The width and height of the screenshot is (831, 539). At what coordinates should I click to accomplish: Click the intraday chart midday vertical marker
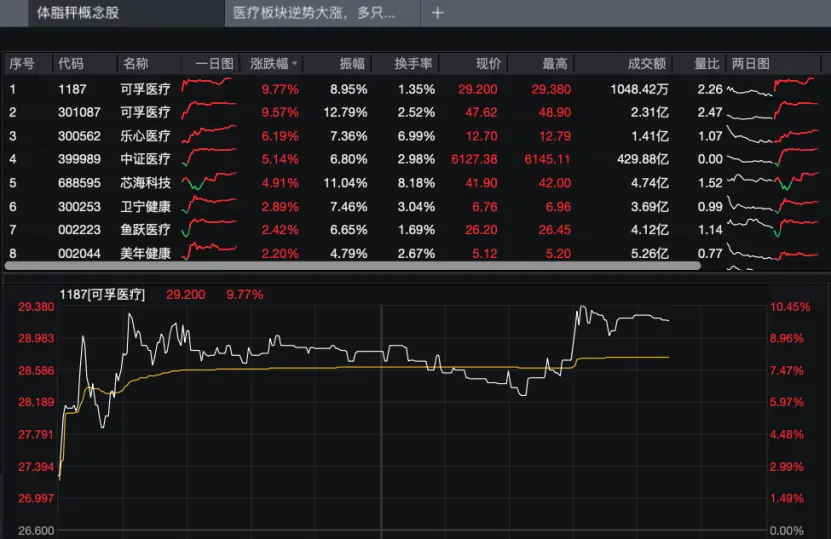click(381, 418)
